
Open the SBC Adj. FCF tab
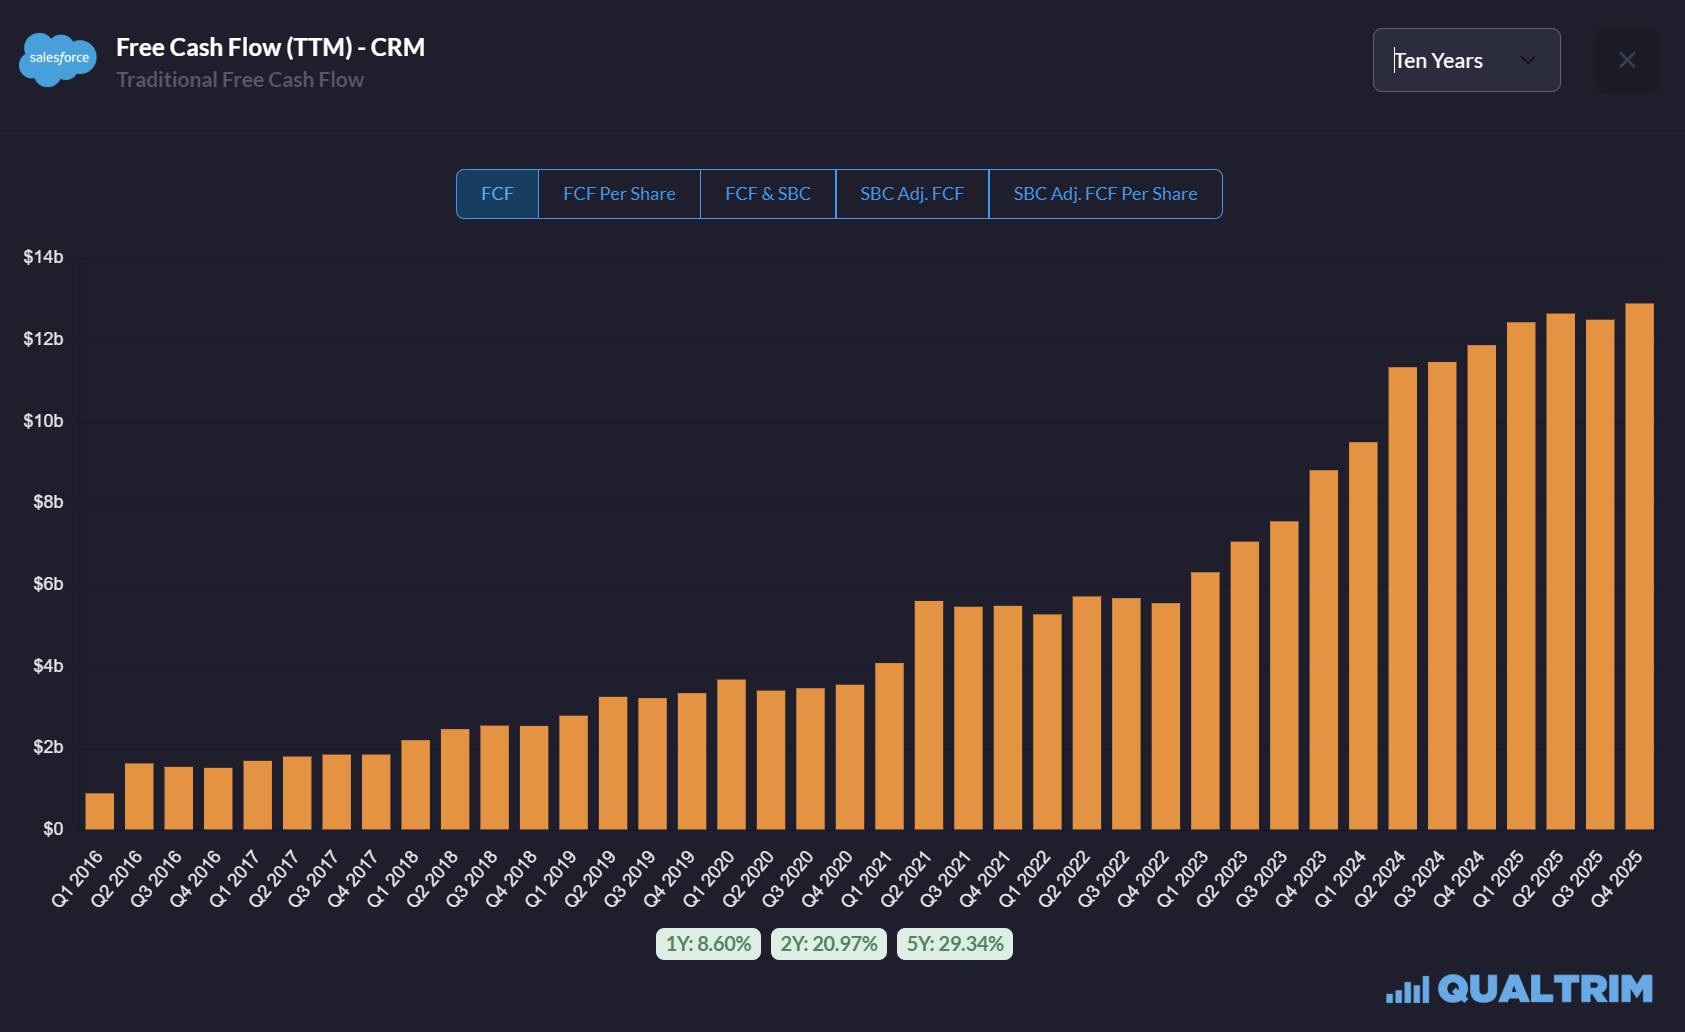tap(912, 194)
